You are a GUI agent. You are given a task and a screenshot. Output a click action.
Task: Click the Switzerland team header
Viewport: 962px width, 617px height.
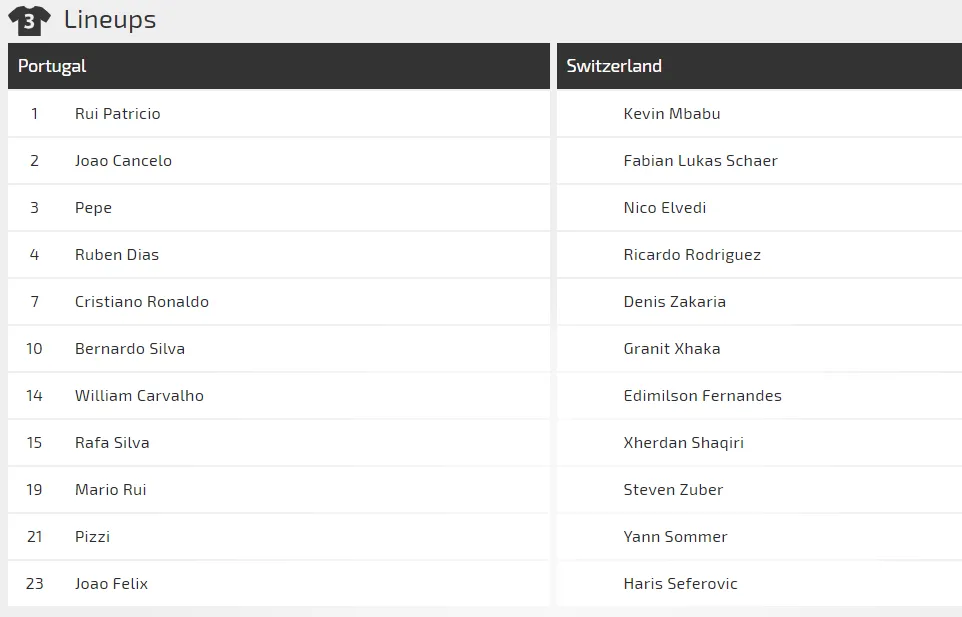tap(614, 66)
